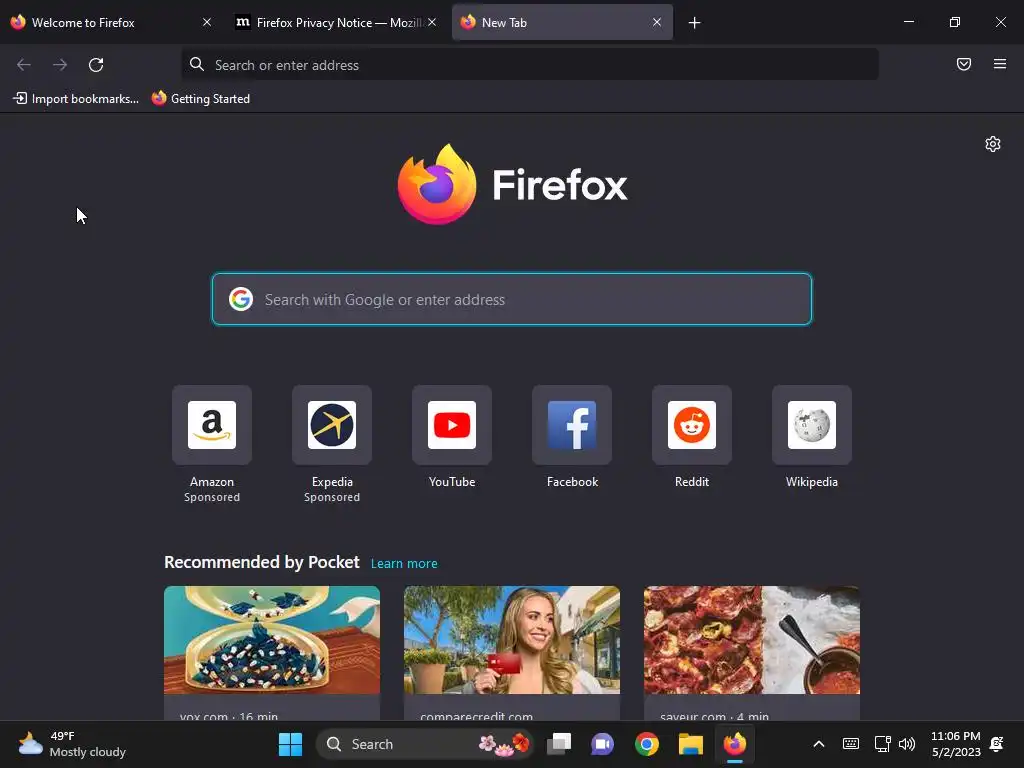Image resolution: width=1024 pixels, height=768 pixels.
Task: Show hidden system tray icons
Action: pos(818,744)
